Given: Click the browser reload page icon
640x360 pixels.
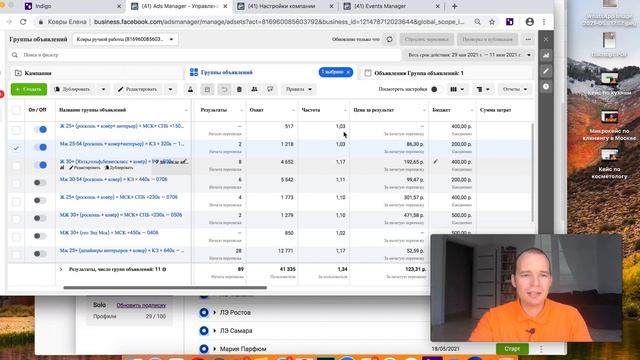Looking at the screenshot, I should pyautogui.click(x=23, y=22).
